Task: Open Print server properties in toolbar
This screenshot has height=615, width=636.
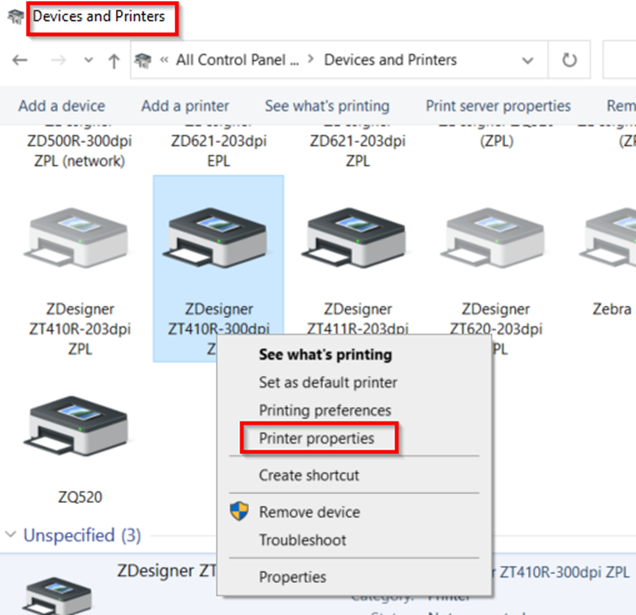Action: click(498, 106)
